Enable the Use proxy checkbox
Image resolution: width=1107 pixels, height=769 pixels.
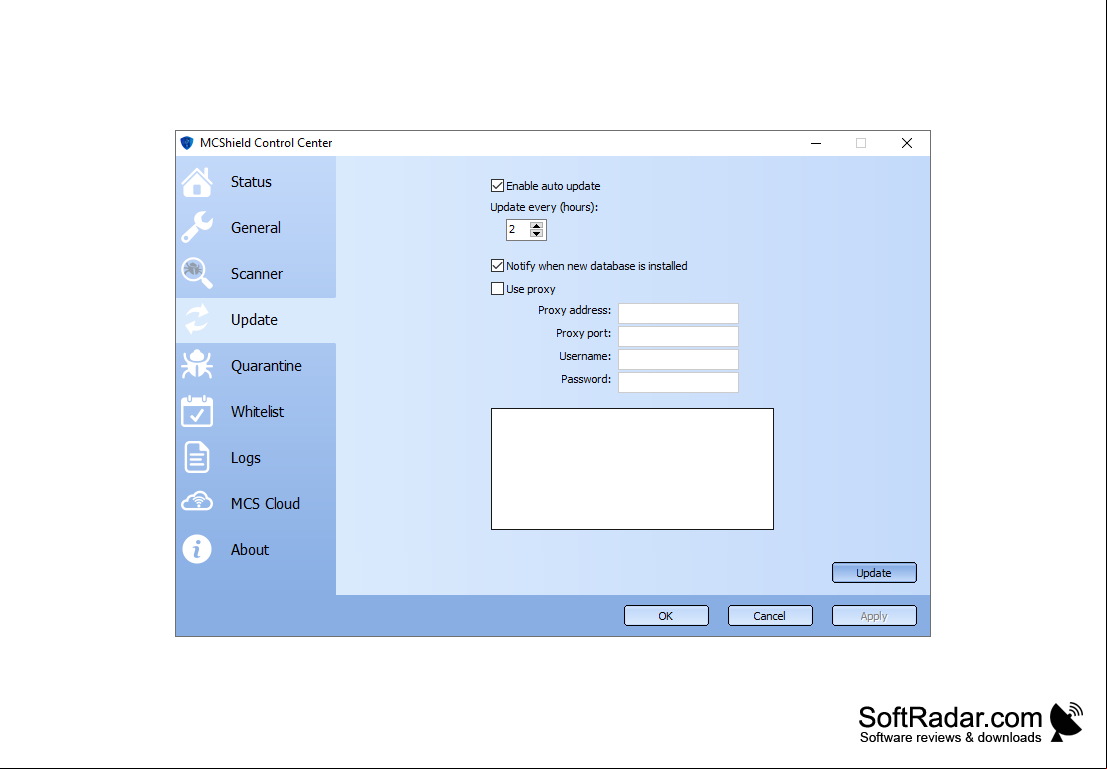497,288
